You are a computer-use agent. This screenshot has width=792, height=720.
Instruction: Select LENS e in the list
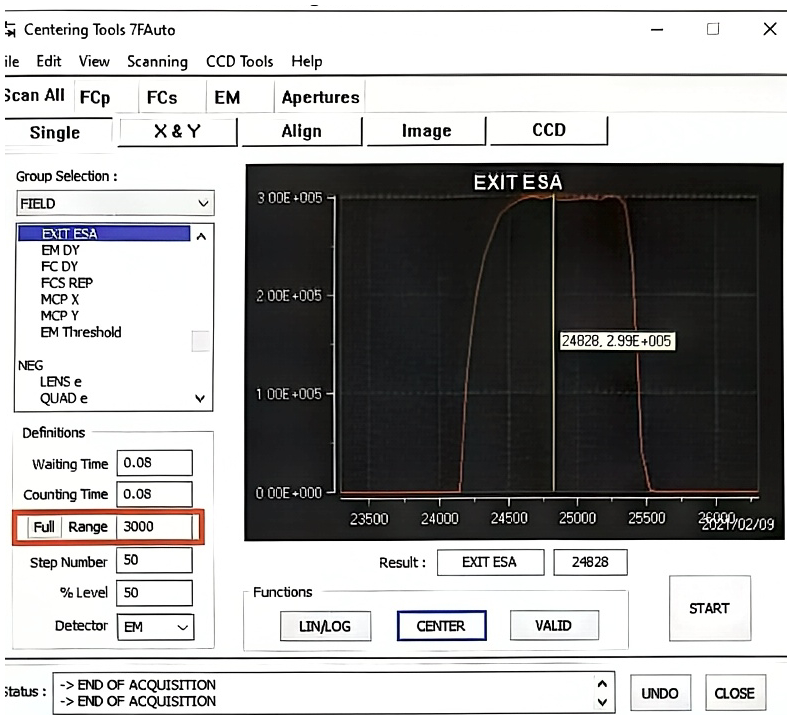point(61,381)
